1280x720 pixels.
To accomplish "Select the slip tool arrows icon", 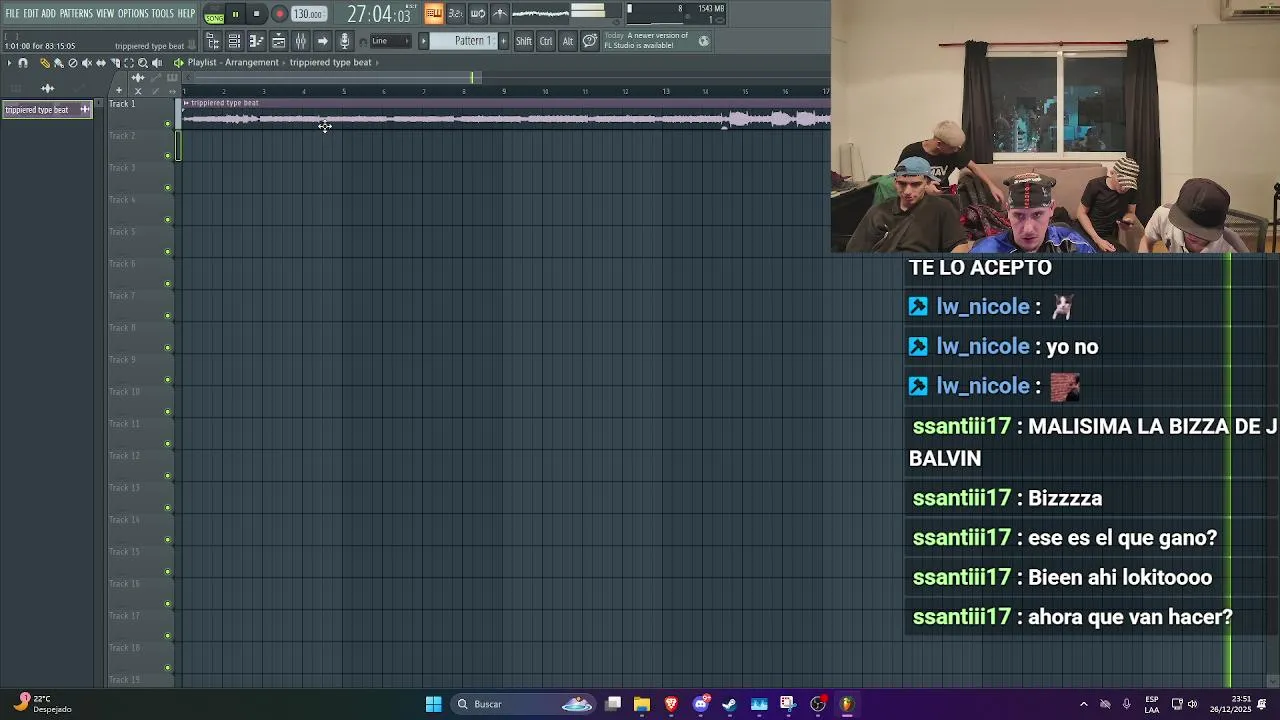I will tap(101, 63).
